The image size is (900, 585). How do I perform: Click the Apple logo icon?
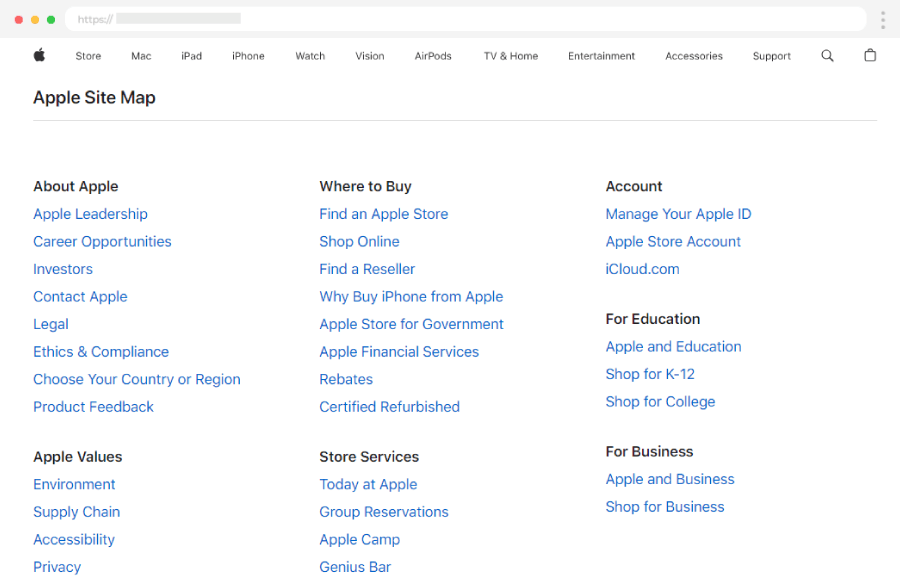click(39, 56)
